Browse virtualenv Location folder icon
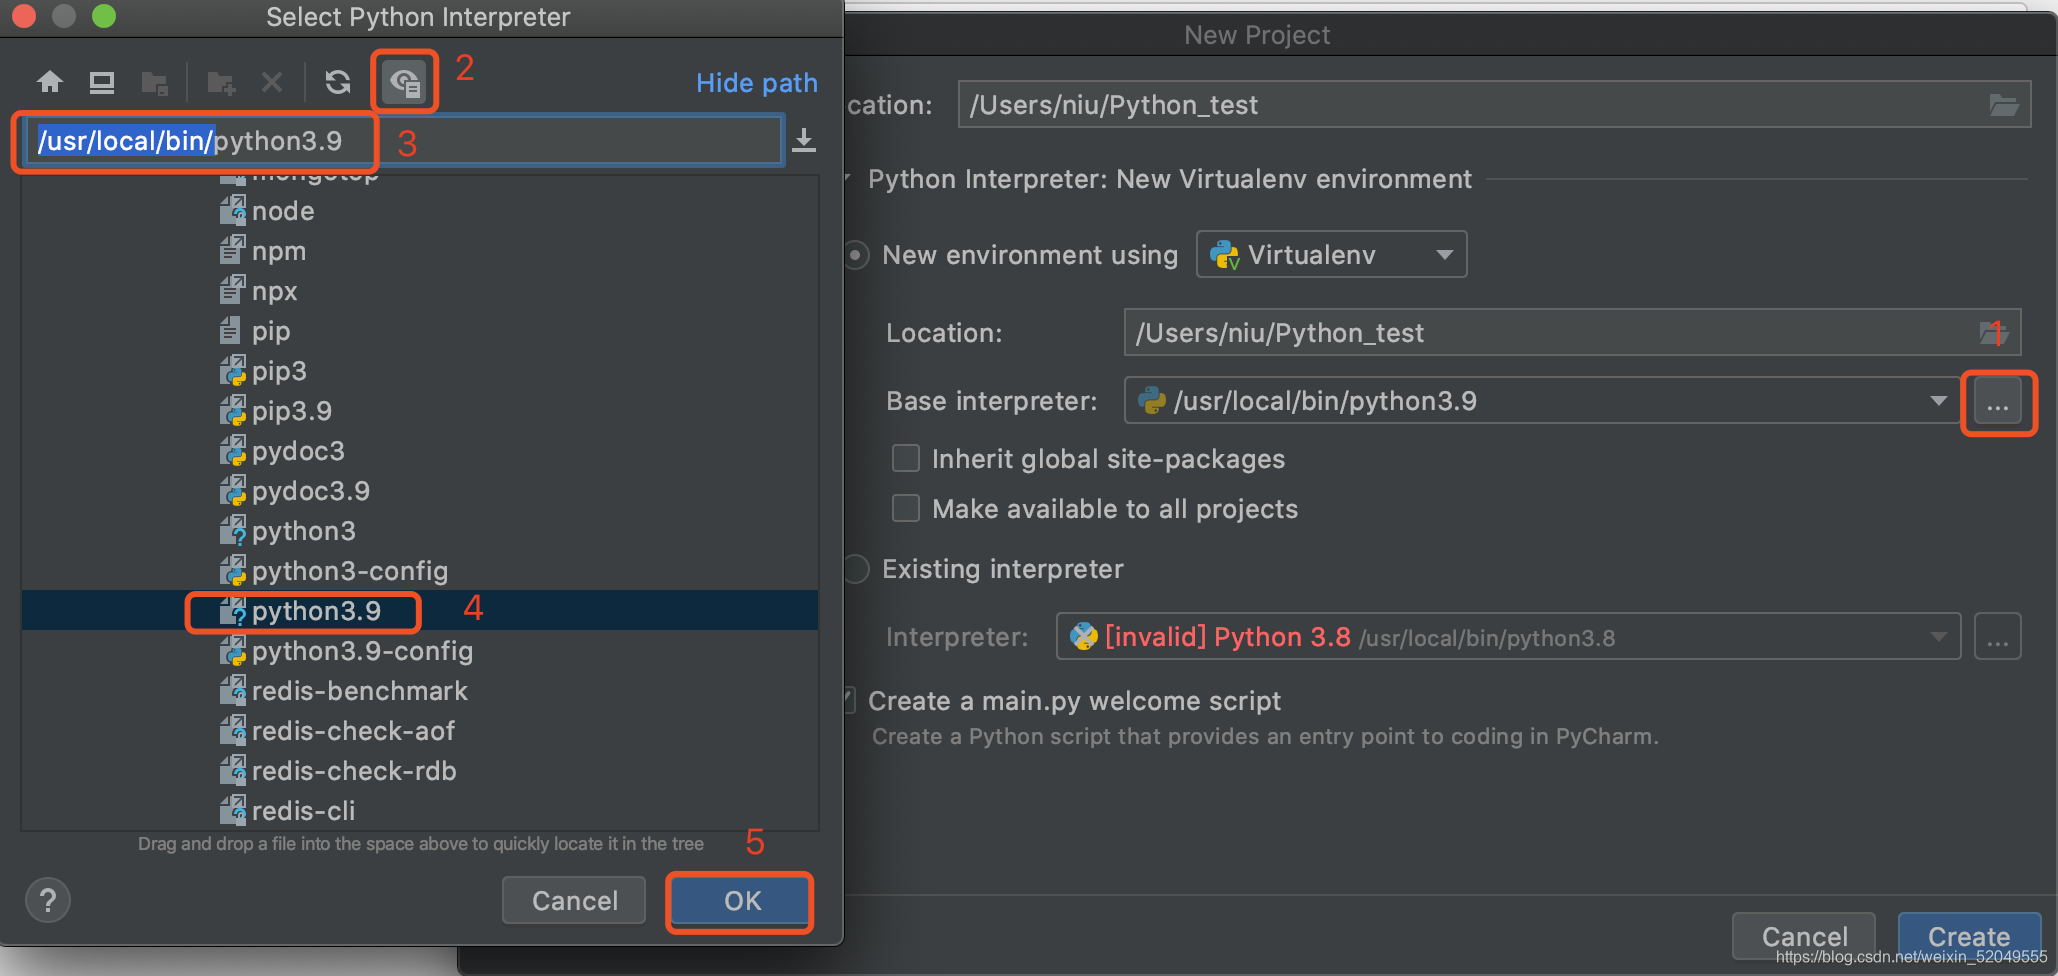Viewport: 2058px width, 976px height. pos(1994,333)
